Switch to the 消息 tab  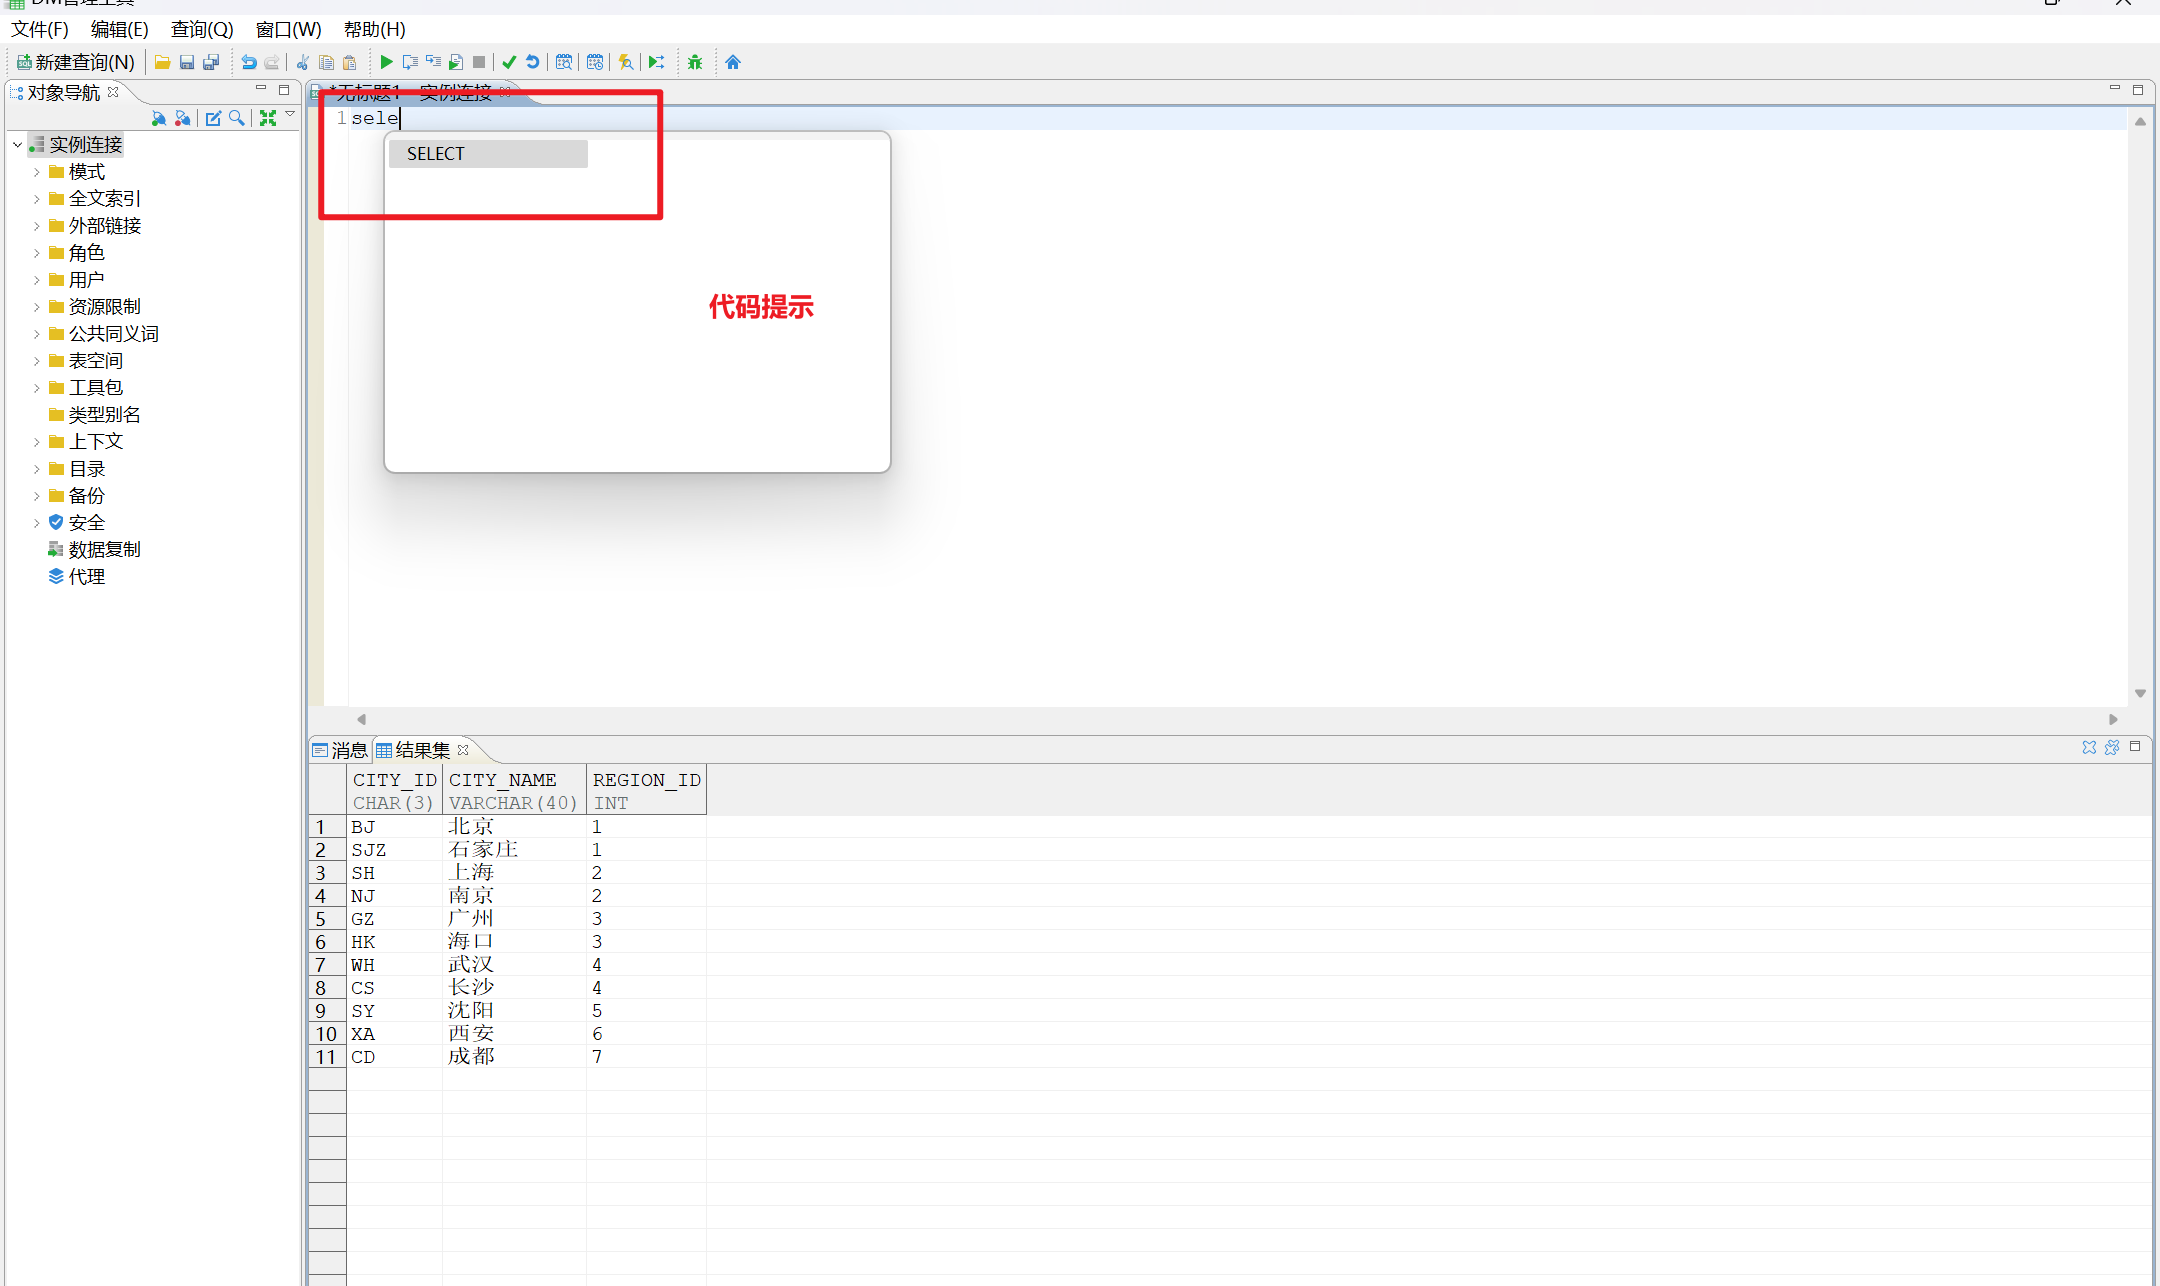pyautogui.click(x=340, y=750)
